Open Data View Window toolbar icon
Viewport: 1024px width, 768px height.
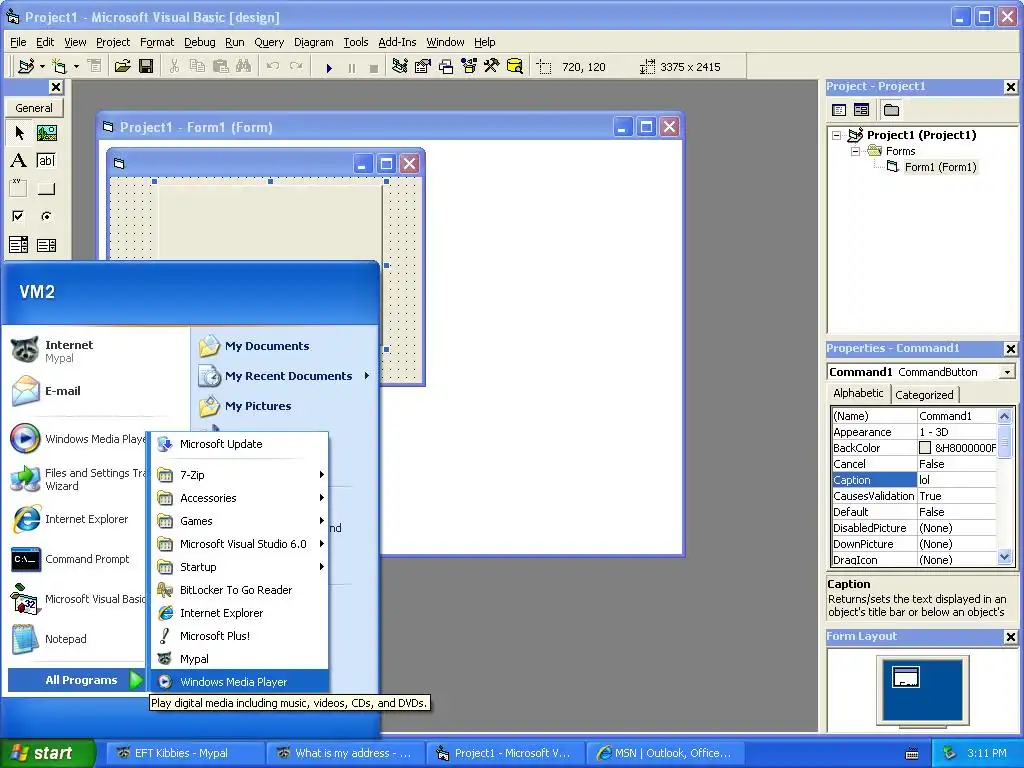(515, 66)
